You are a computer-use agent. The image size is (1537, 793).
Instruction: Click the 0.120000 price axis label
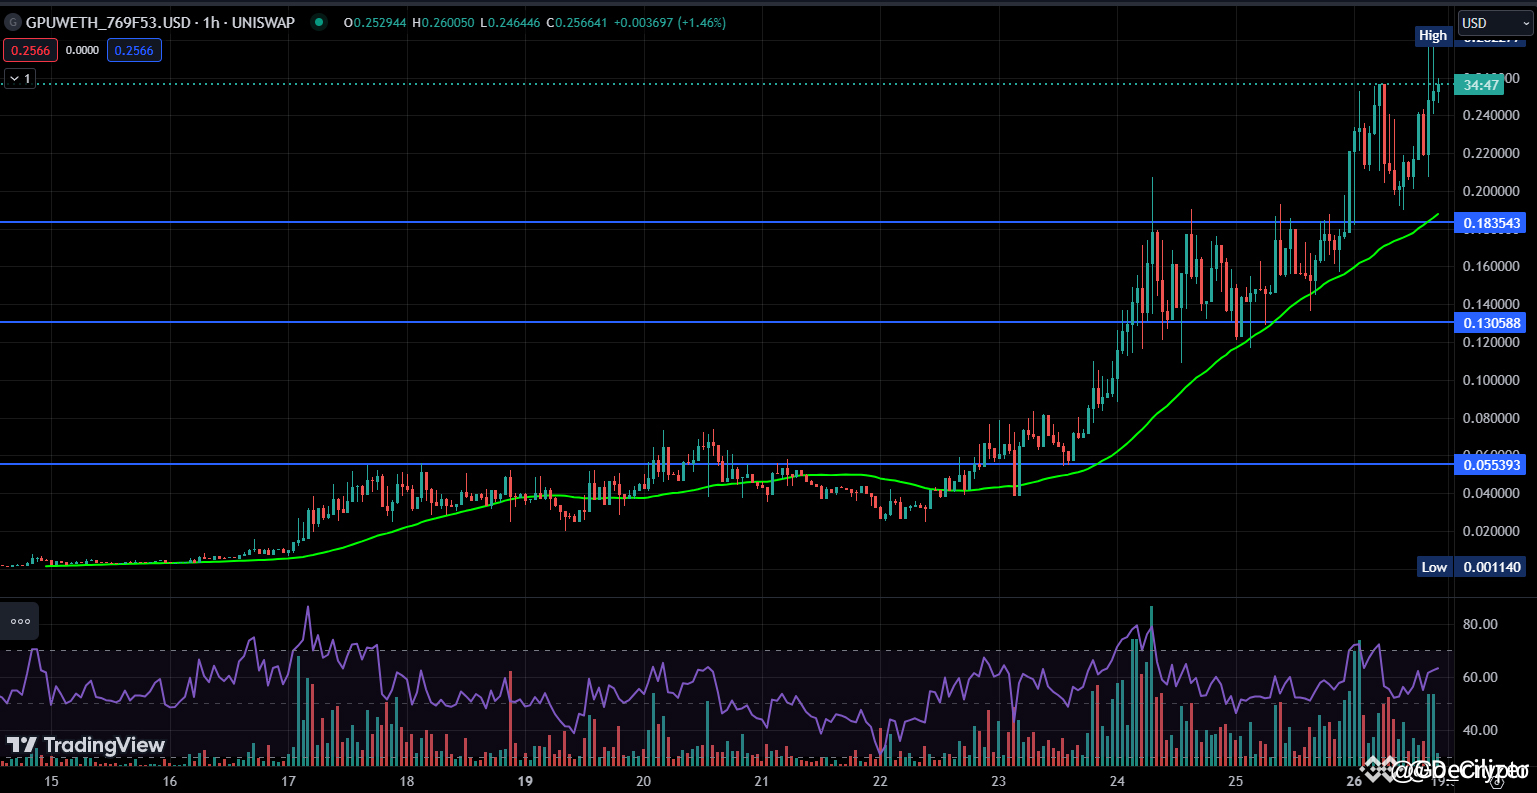pyautogui.click(x=1492, y=342)
